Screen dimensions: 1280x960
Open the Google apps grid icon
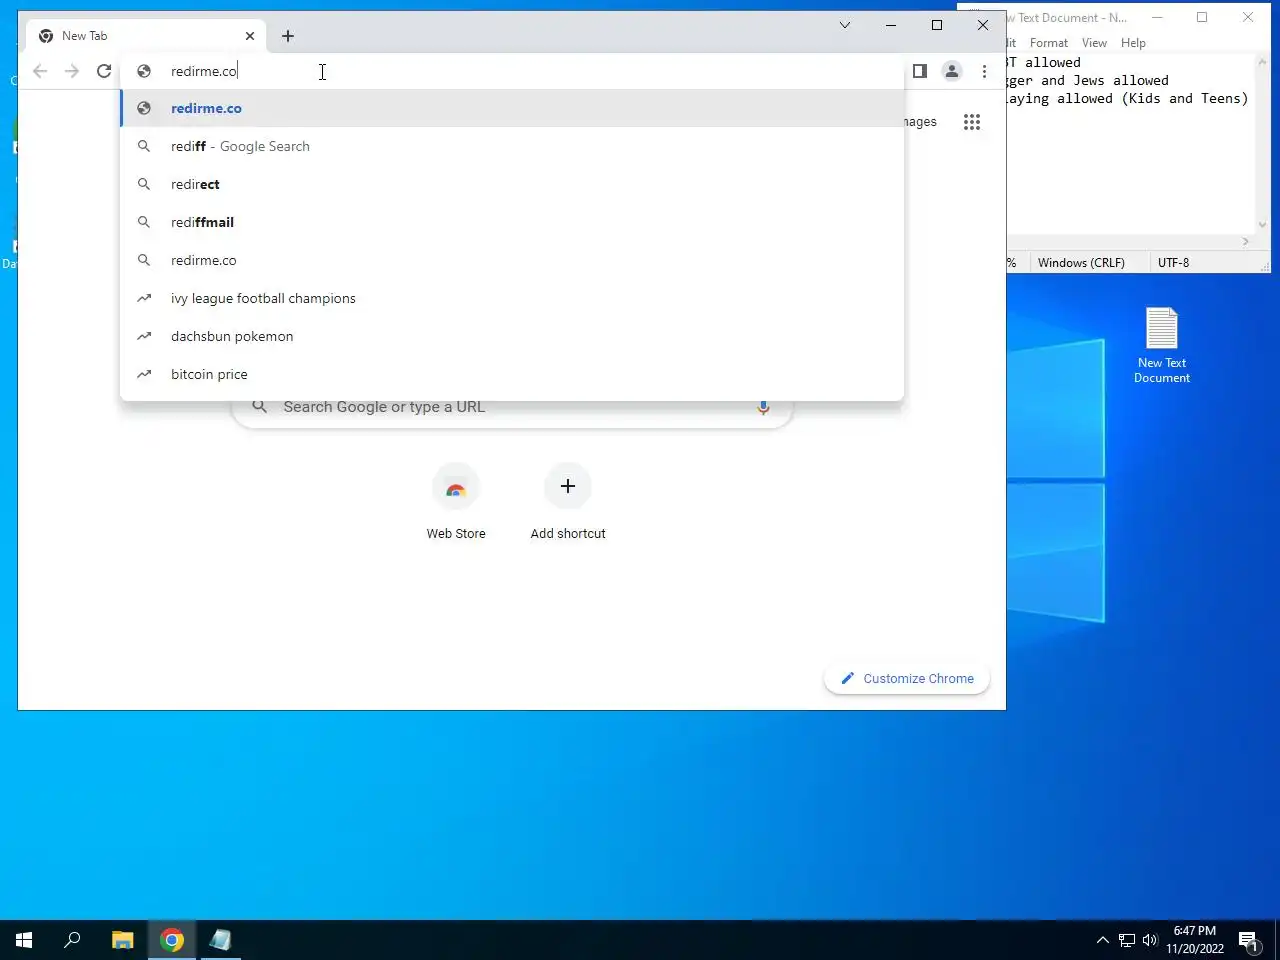[x=972, y=122]
